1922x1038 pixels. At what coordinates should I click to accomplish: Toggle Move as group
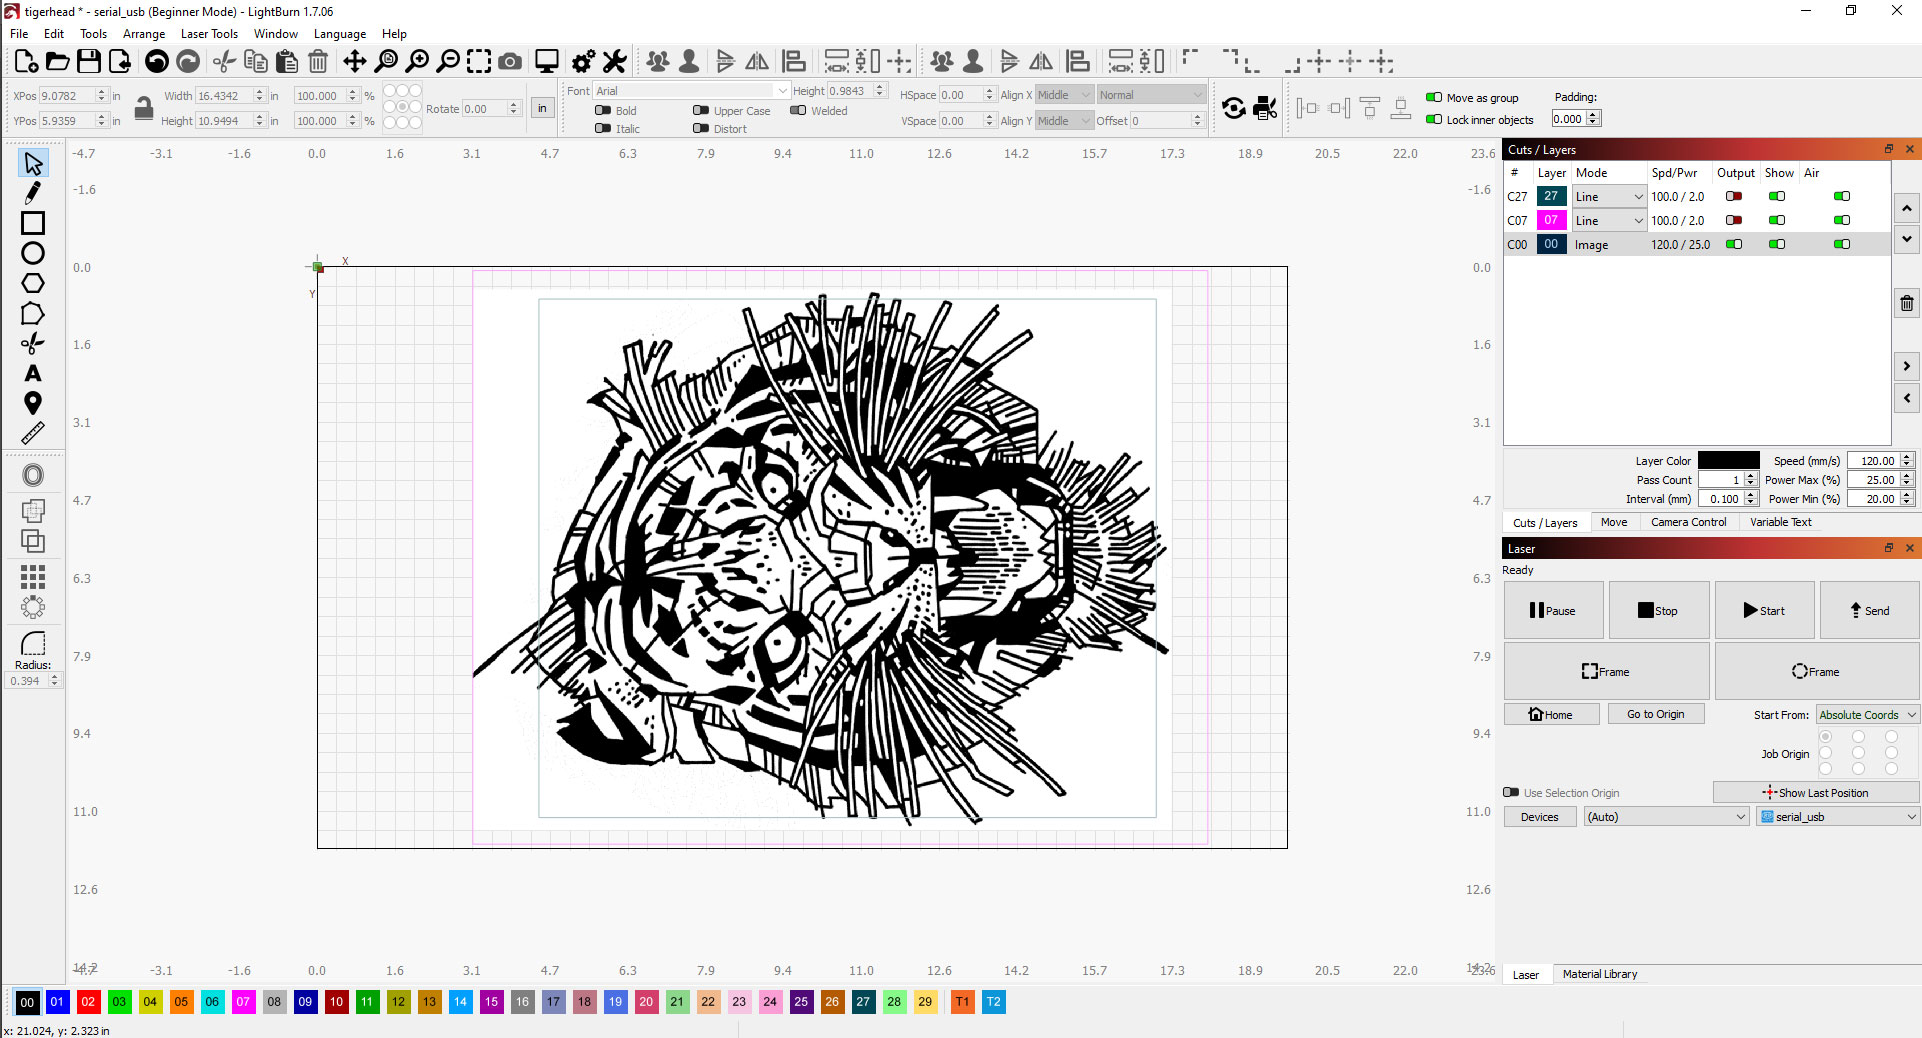pos(1434,98)
